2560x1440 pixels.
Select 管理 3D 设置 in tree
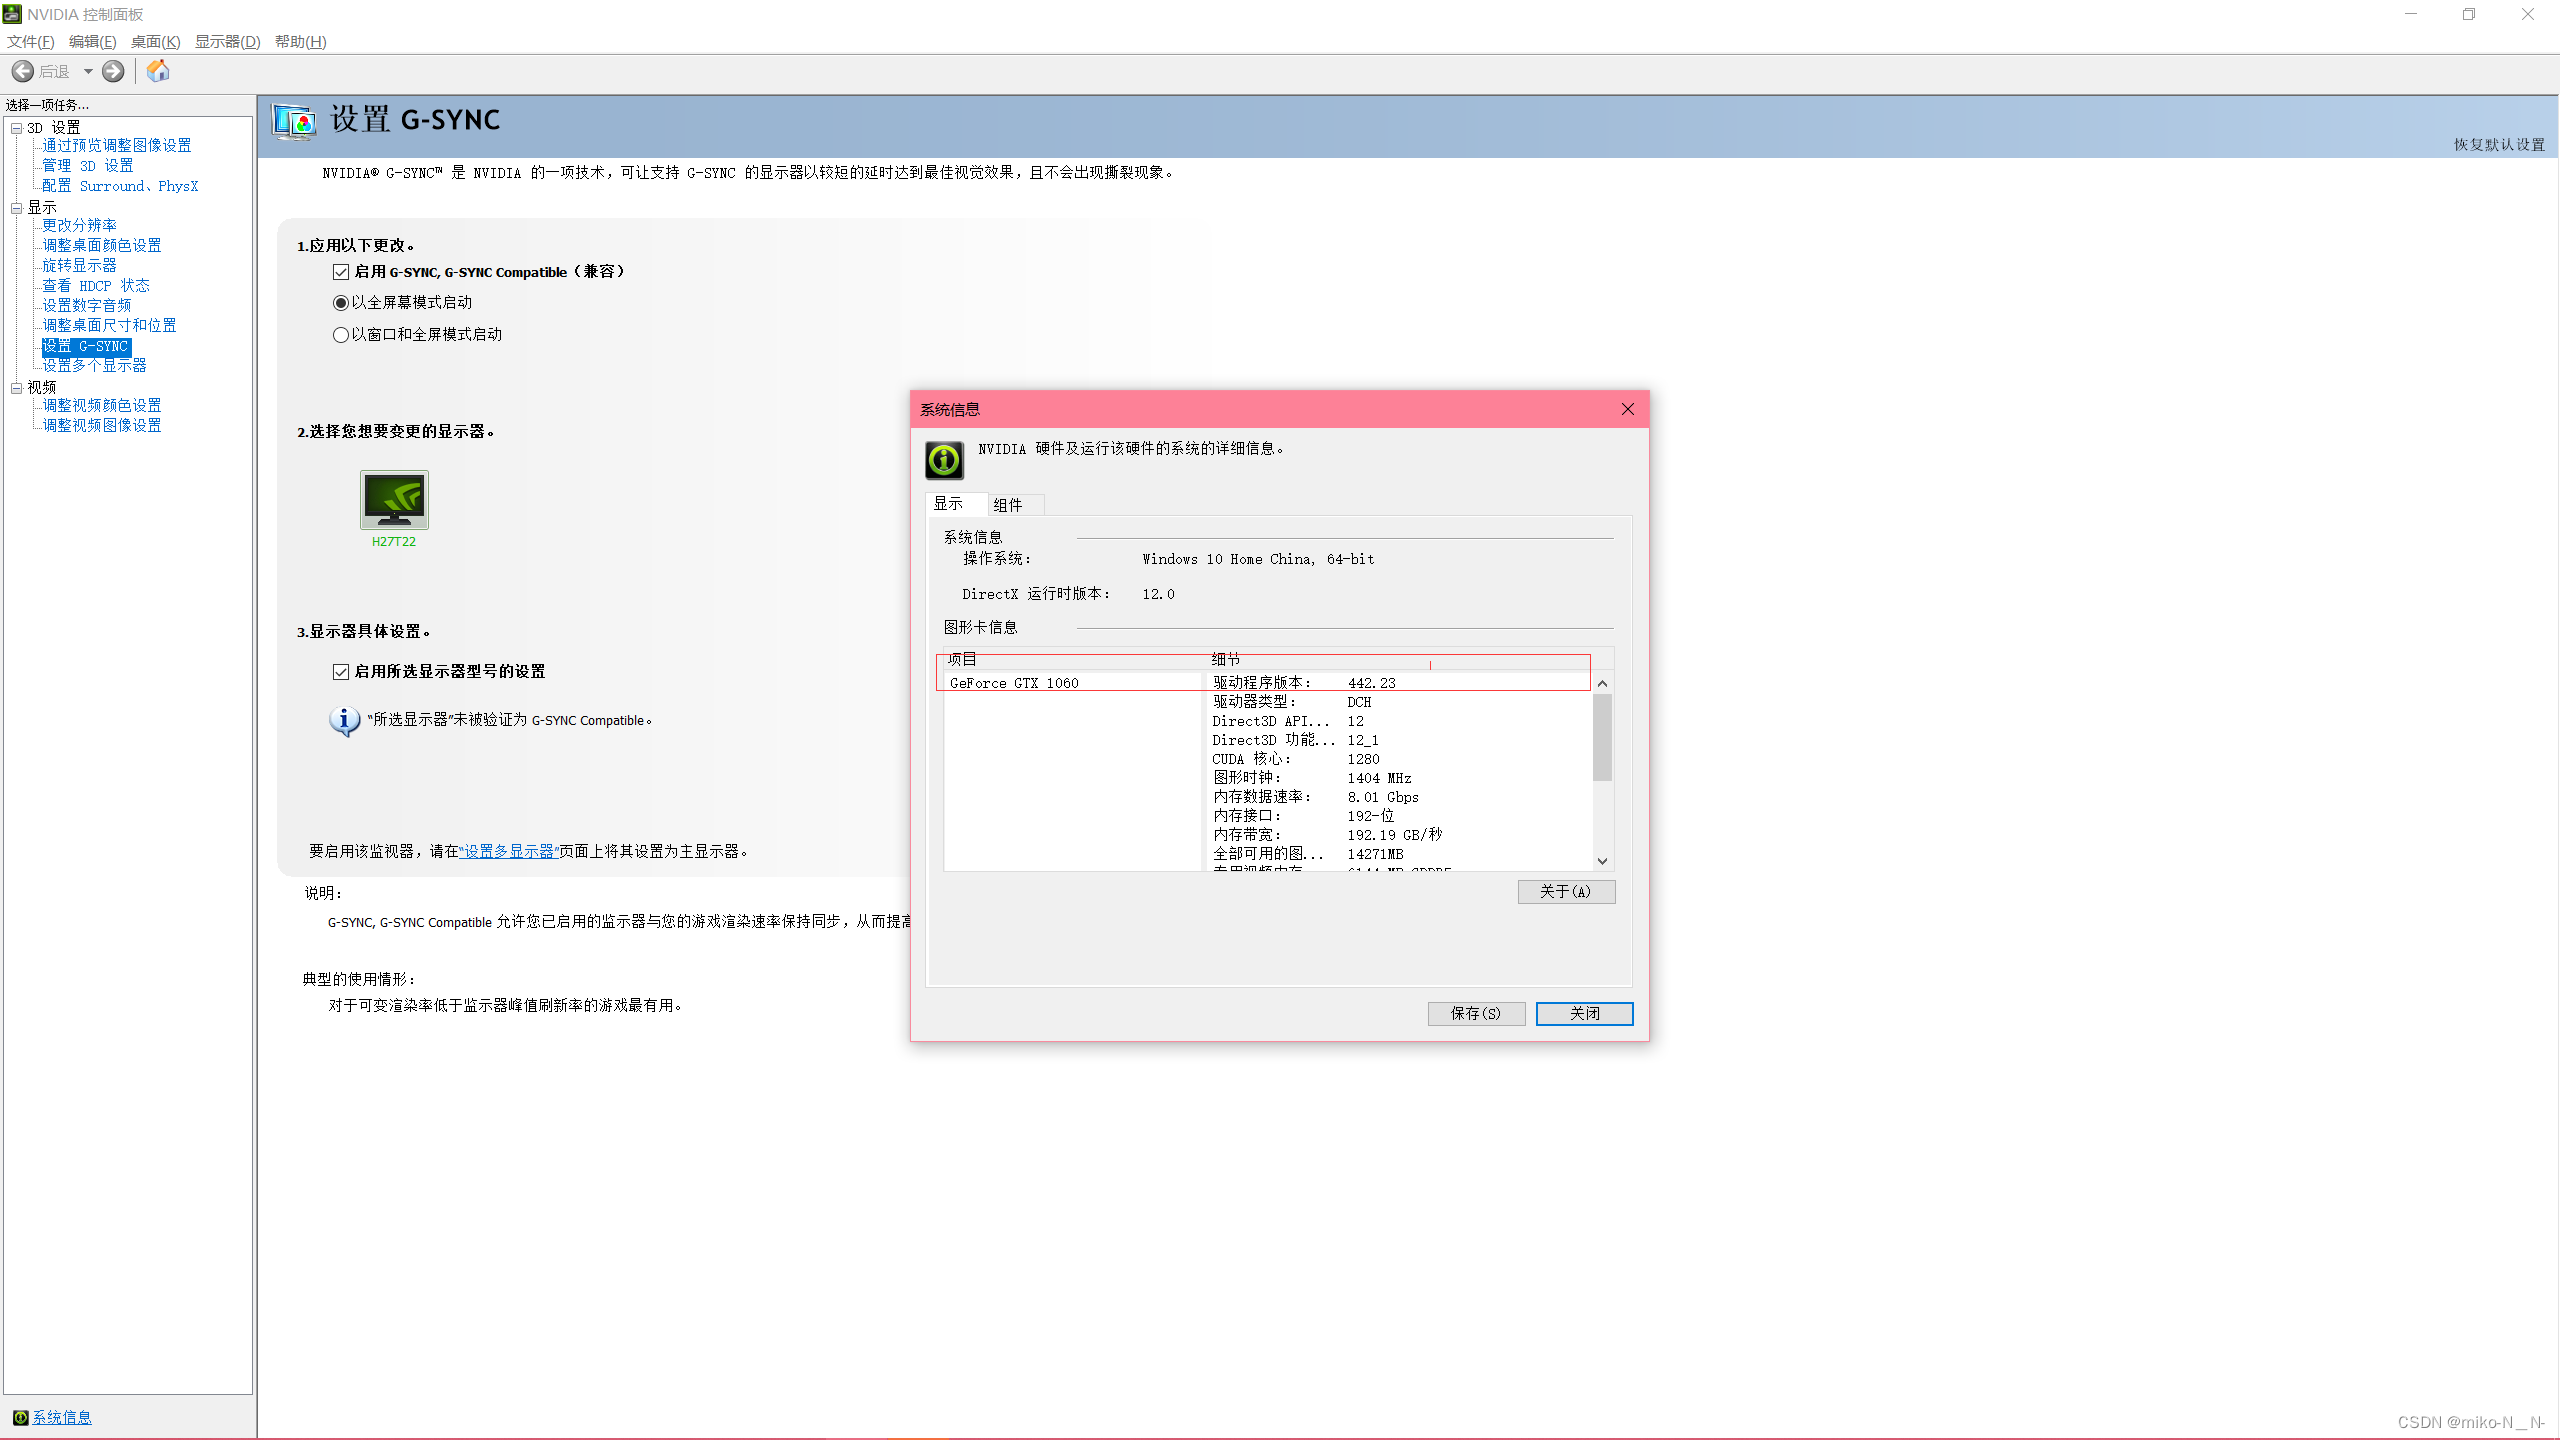pyautogui.click(x=88, y=166)
